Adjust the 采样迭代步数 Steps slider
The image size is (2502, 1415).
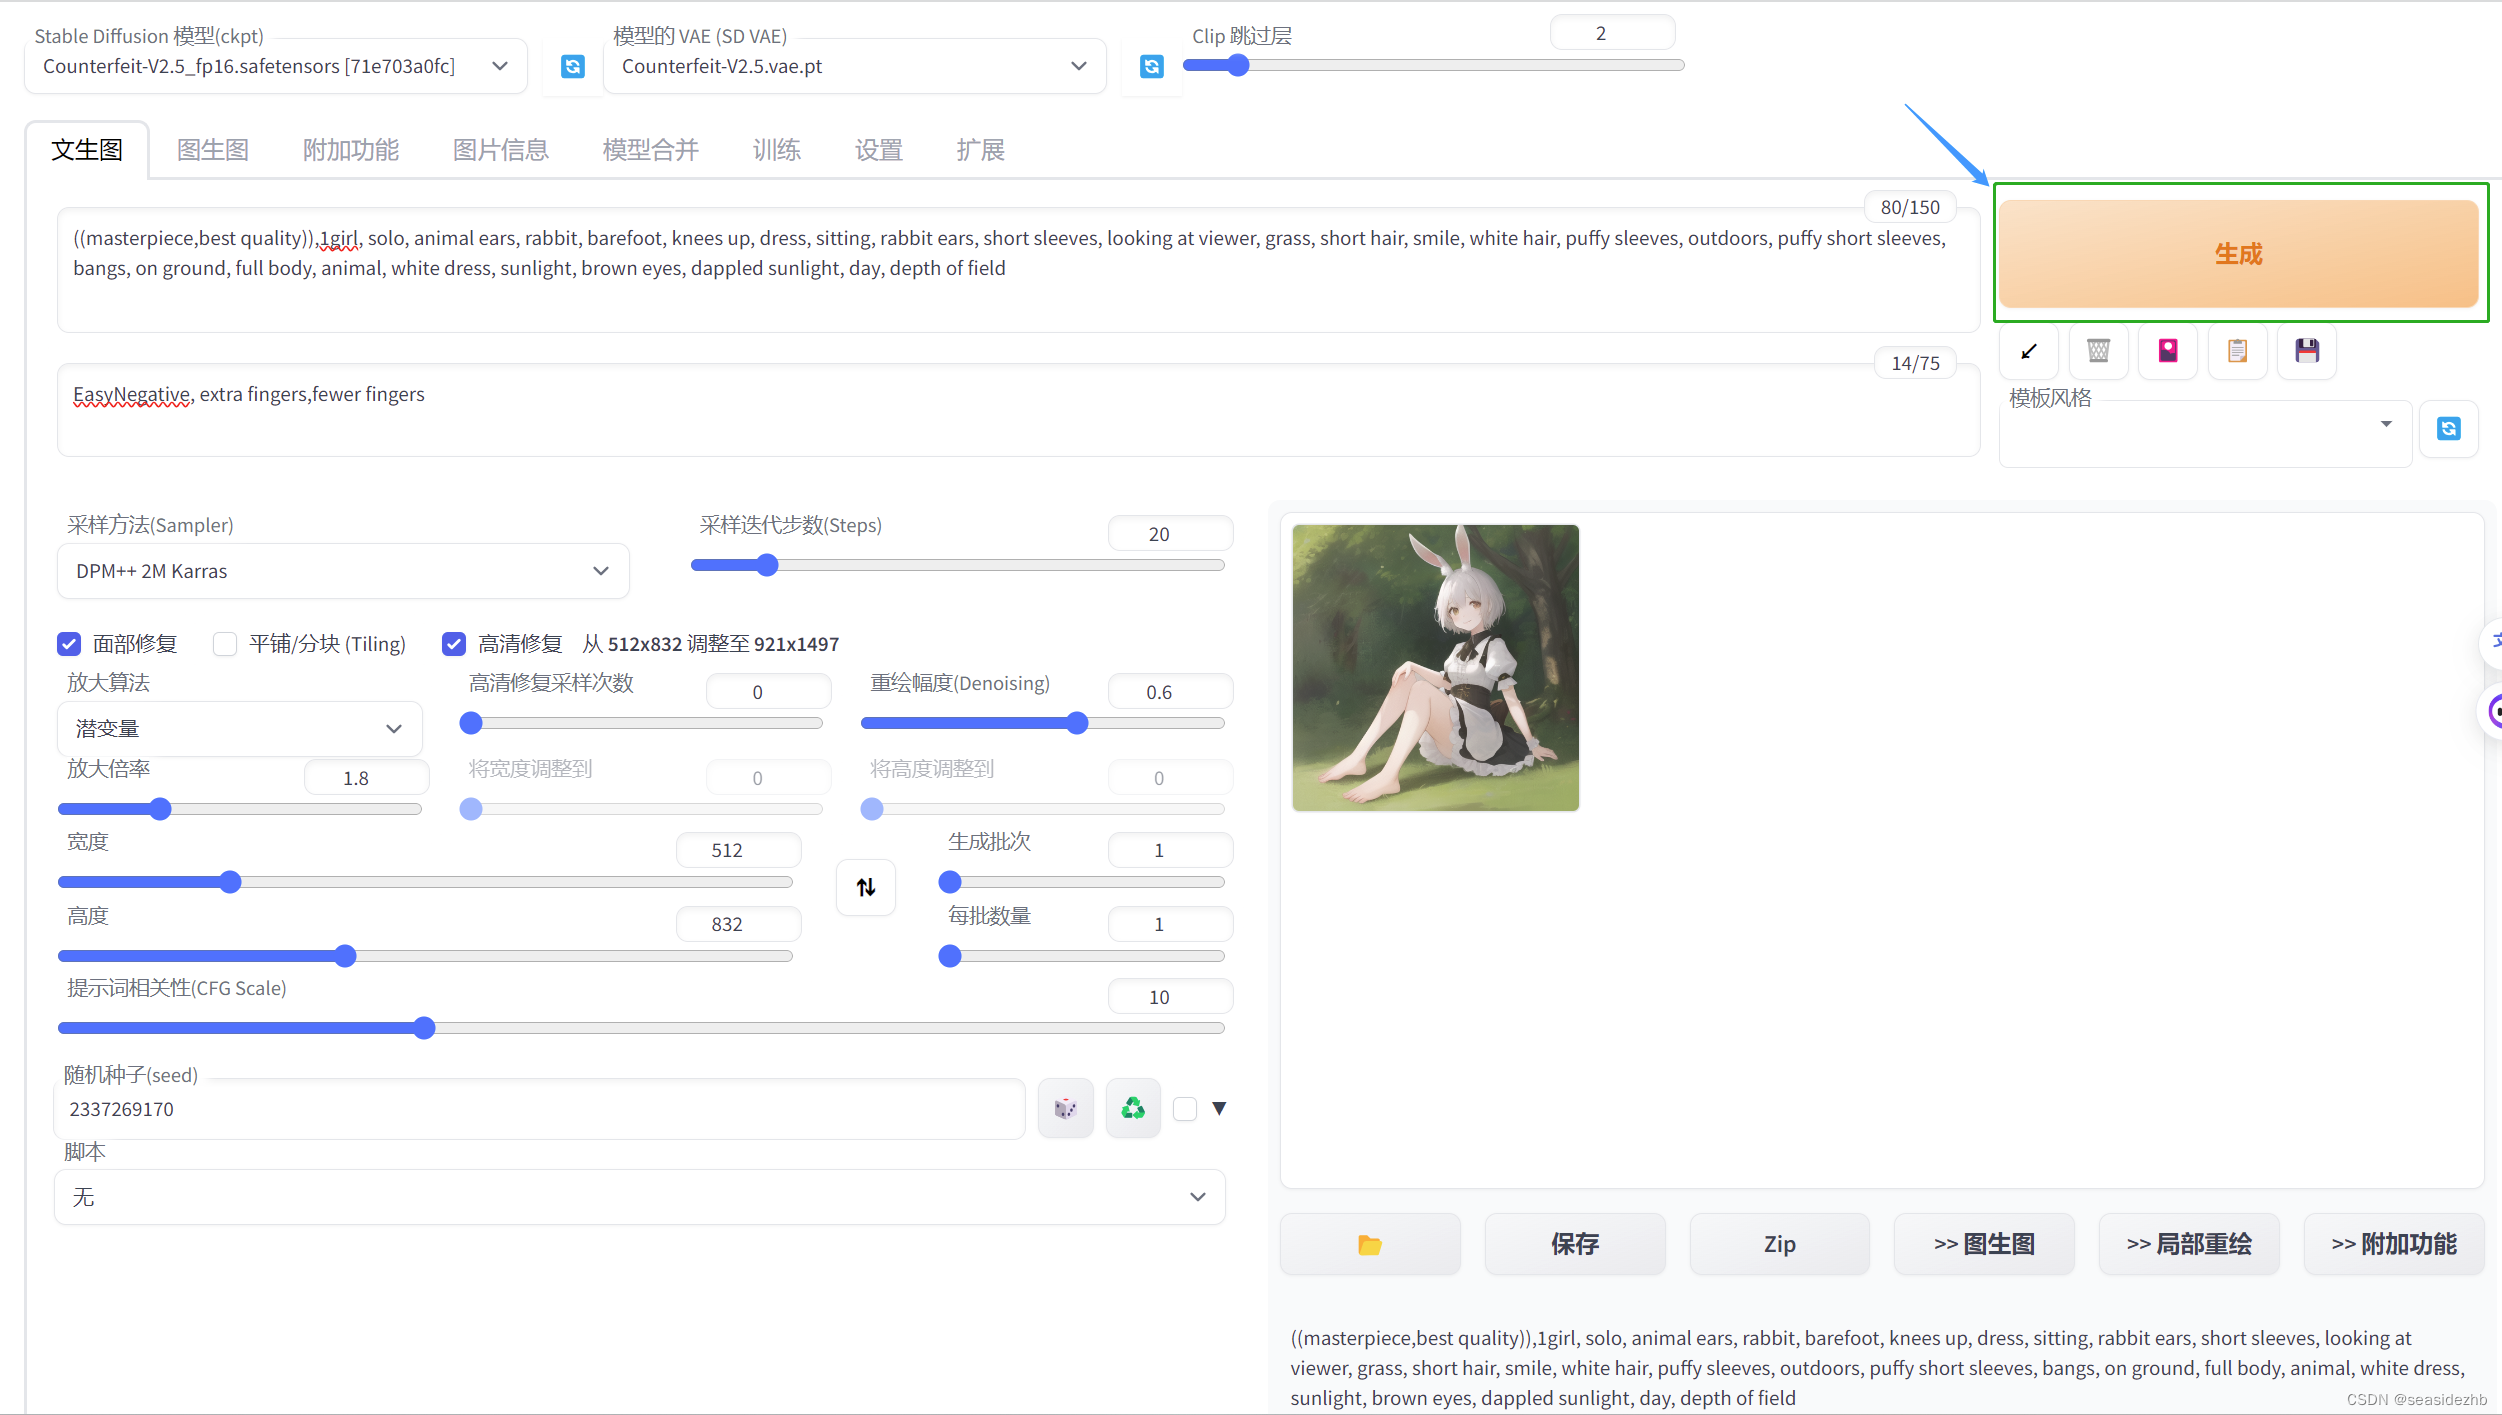coord(958,565)
